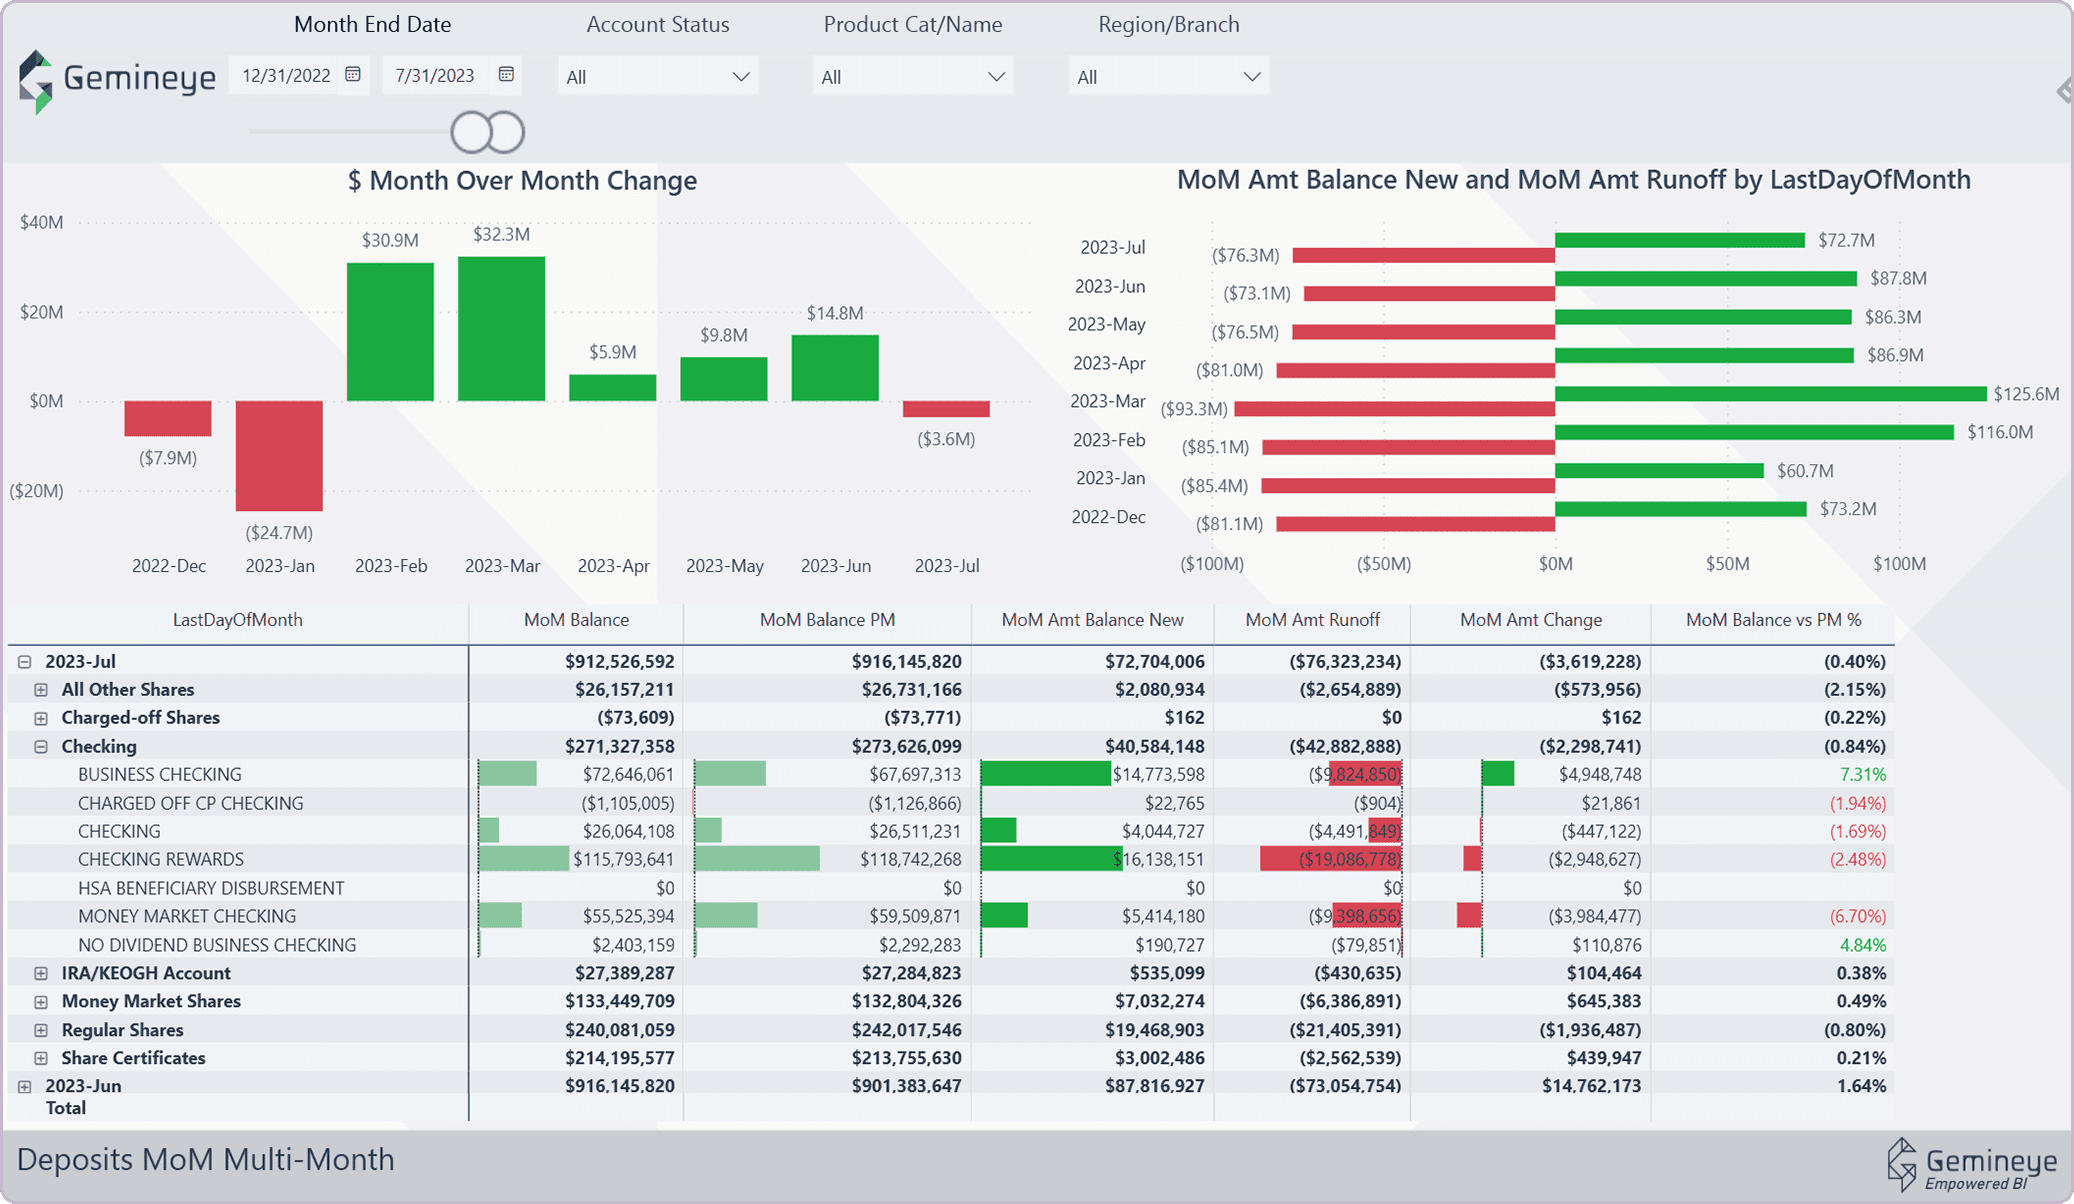Click the Gemineye logo at top left
2074x1204 pixels.
(x=116, y=79)
